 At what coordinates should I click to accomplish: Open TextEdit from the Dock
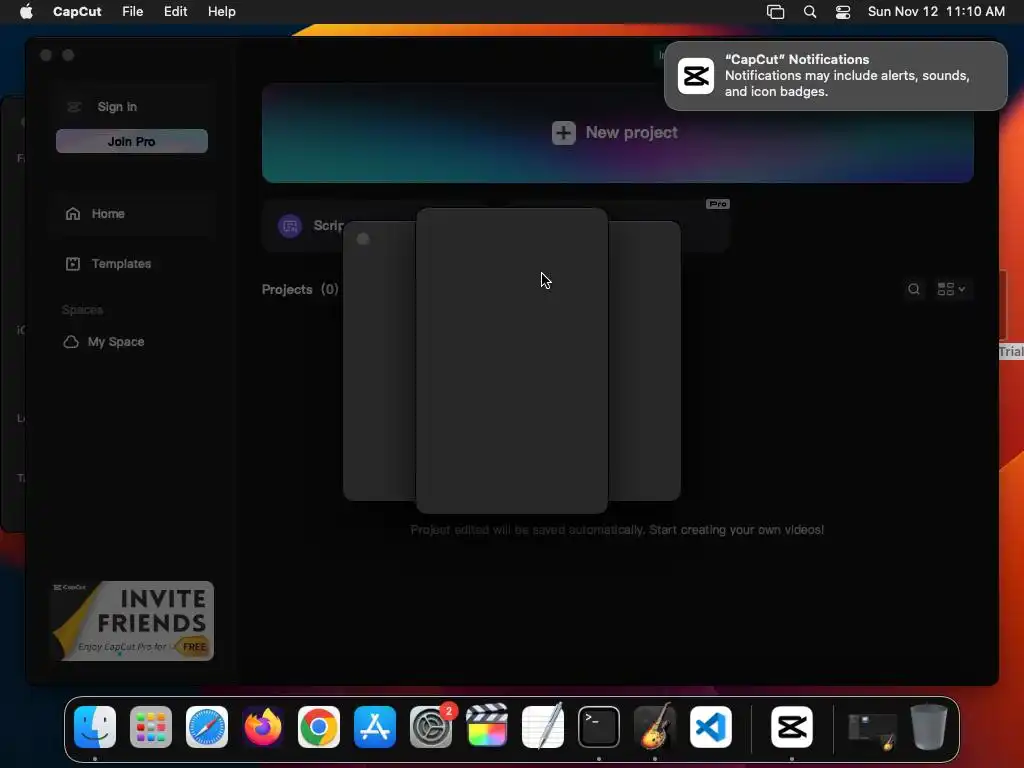543,726
